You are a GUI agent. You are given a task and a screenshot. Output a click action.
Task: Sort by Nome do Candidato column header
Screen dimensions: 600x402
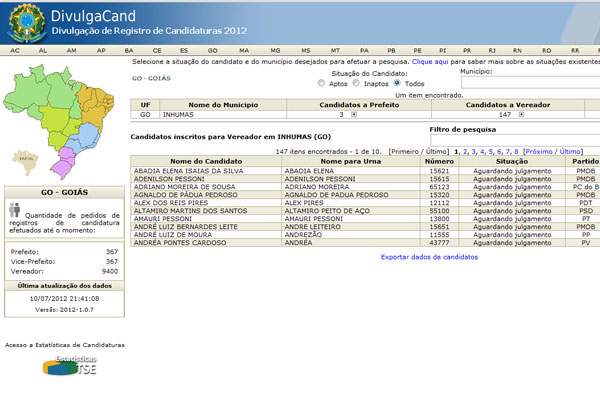pos(206,161)
